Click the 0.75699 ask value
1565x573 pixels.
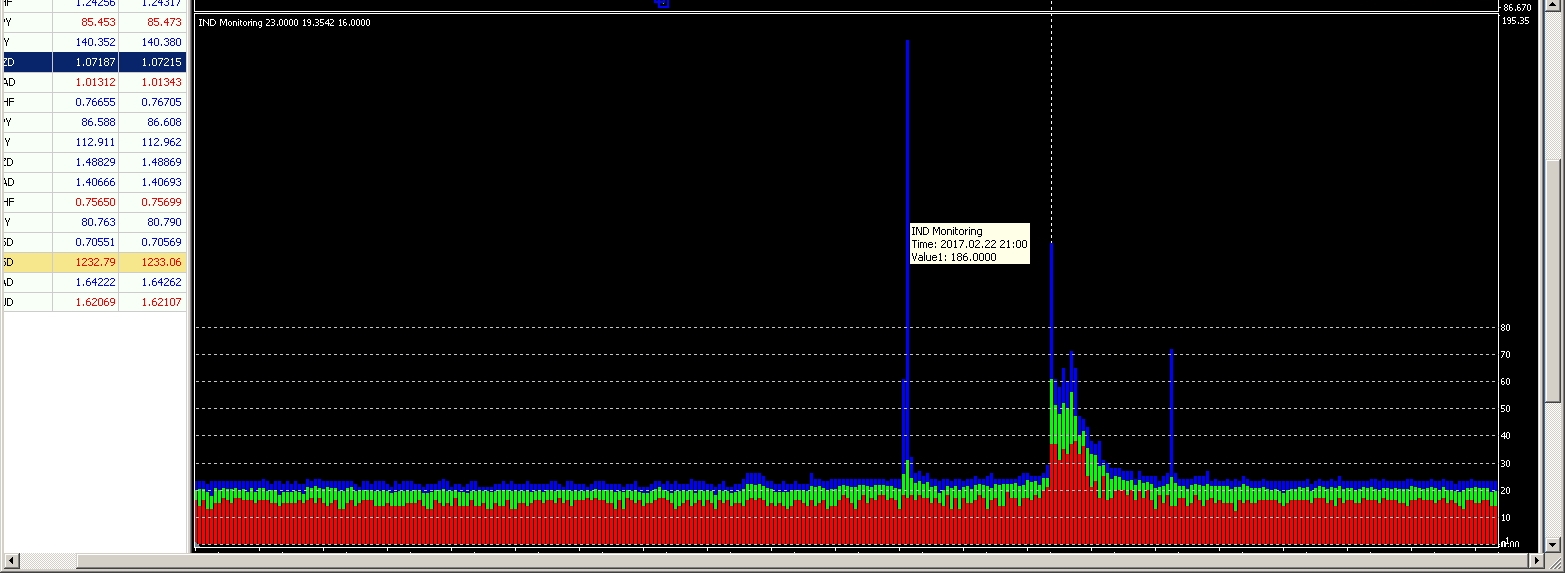coord(153,202)
